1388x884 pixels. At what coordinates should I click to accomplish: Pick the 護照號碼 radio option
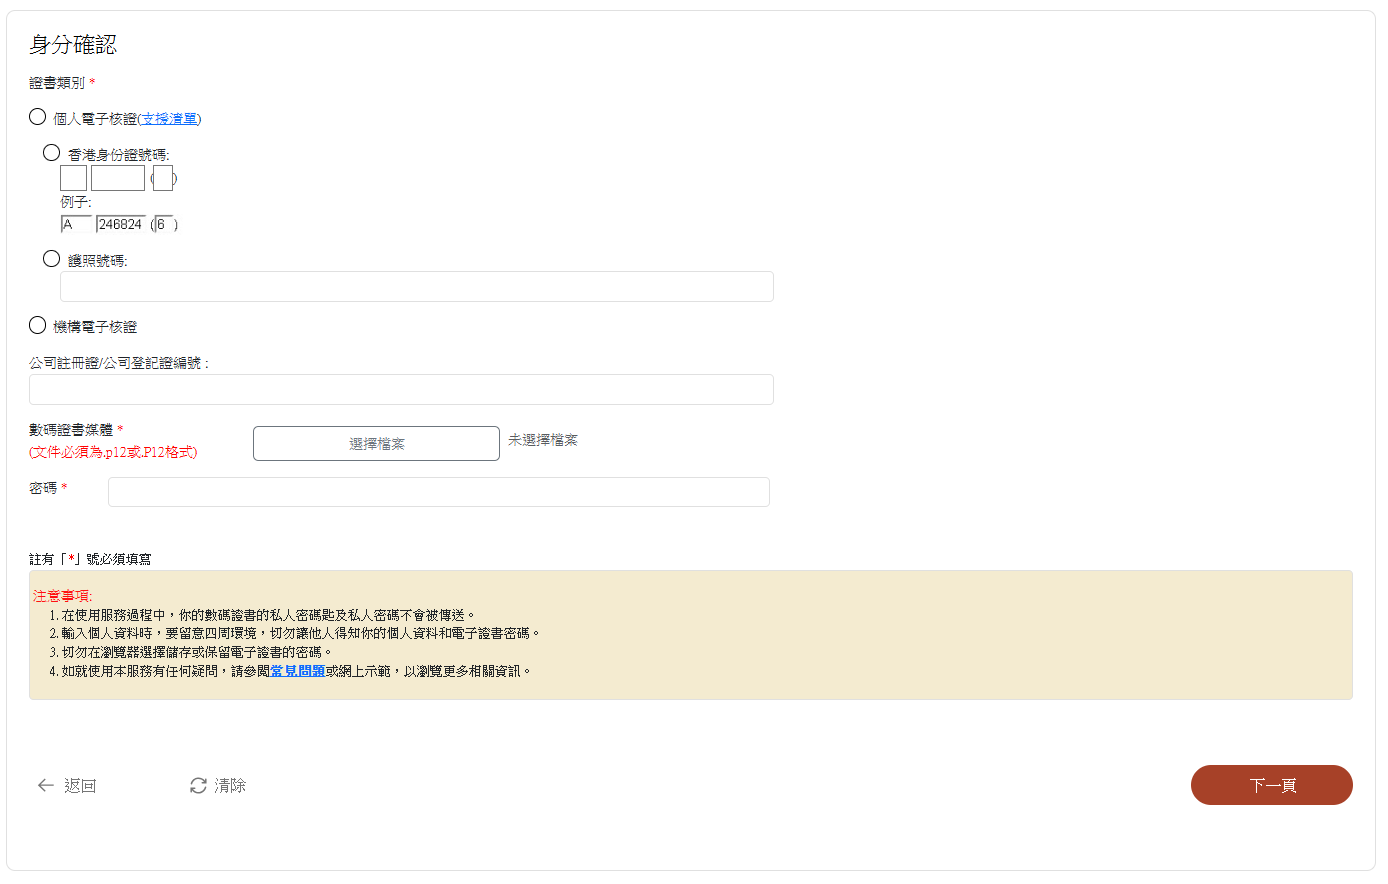52,259
